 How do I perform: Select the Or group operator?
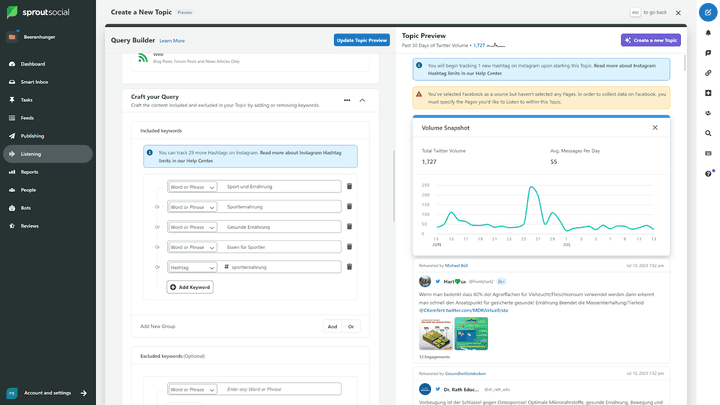pos(350,326)
